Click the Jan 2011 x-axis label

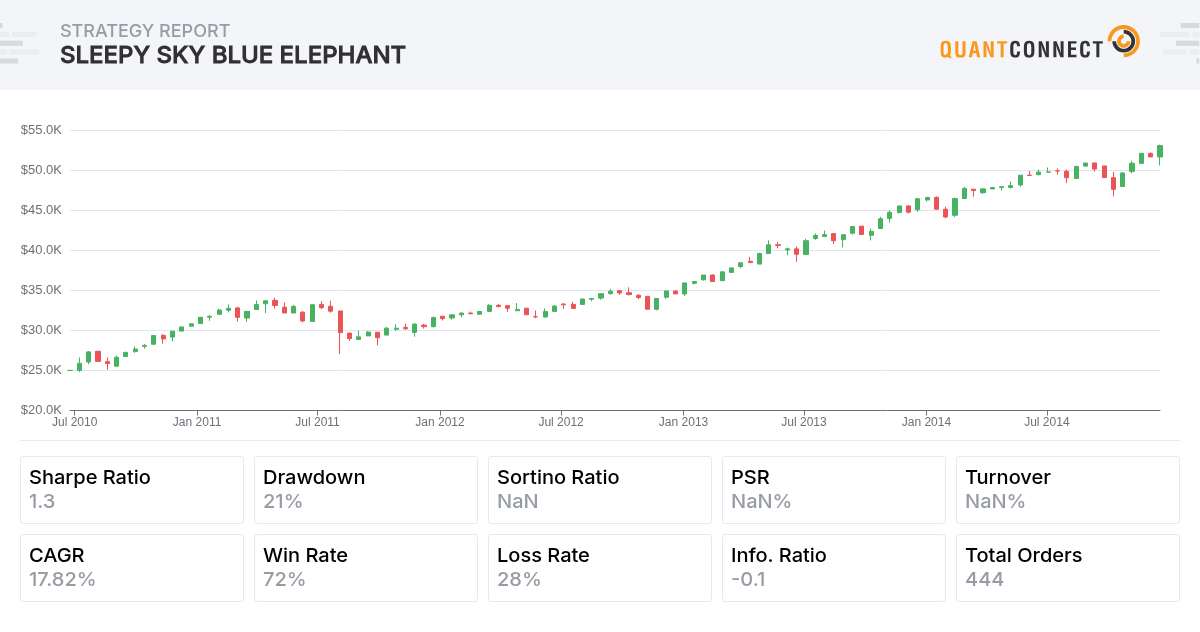click(x=197, y=422)
